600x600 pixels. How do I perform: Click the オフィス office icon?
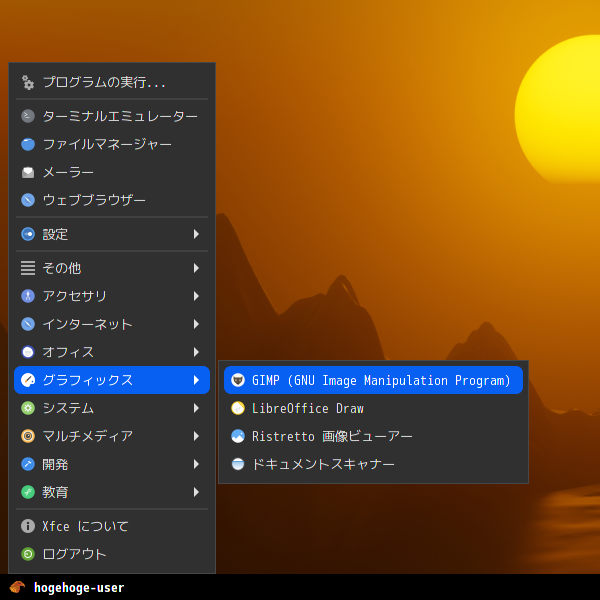[x=28, y=352]
